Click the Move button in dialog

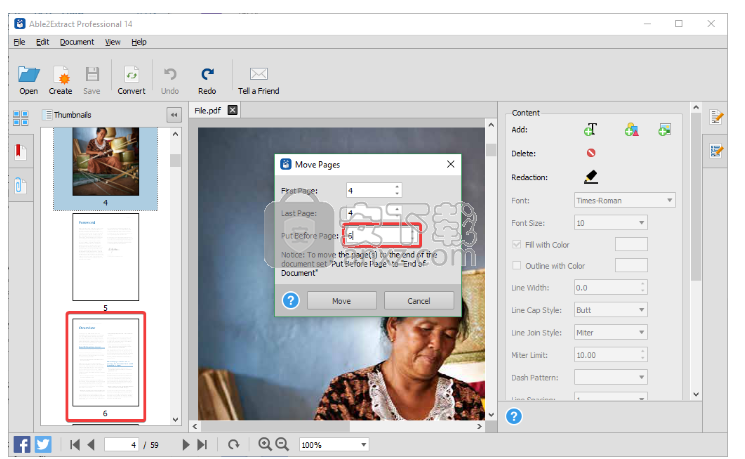point(342,301)
